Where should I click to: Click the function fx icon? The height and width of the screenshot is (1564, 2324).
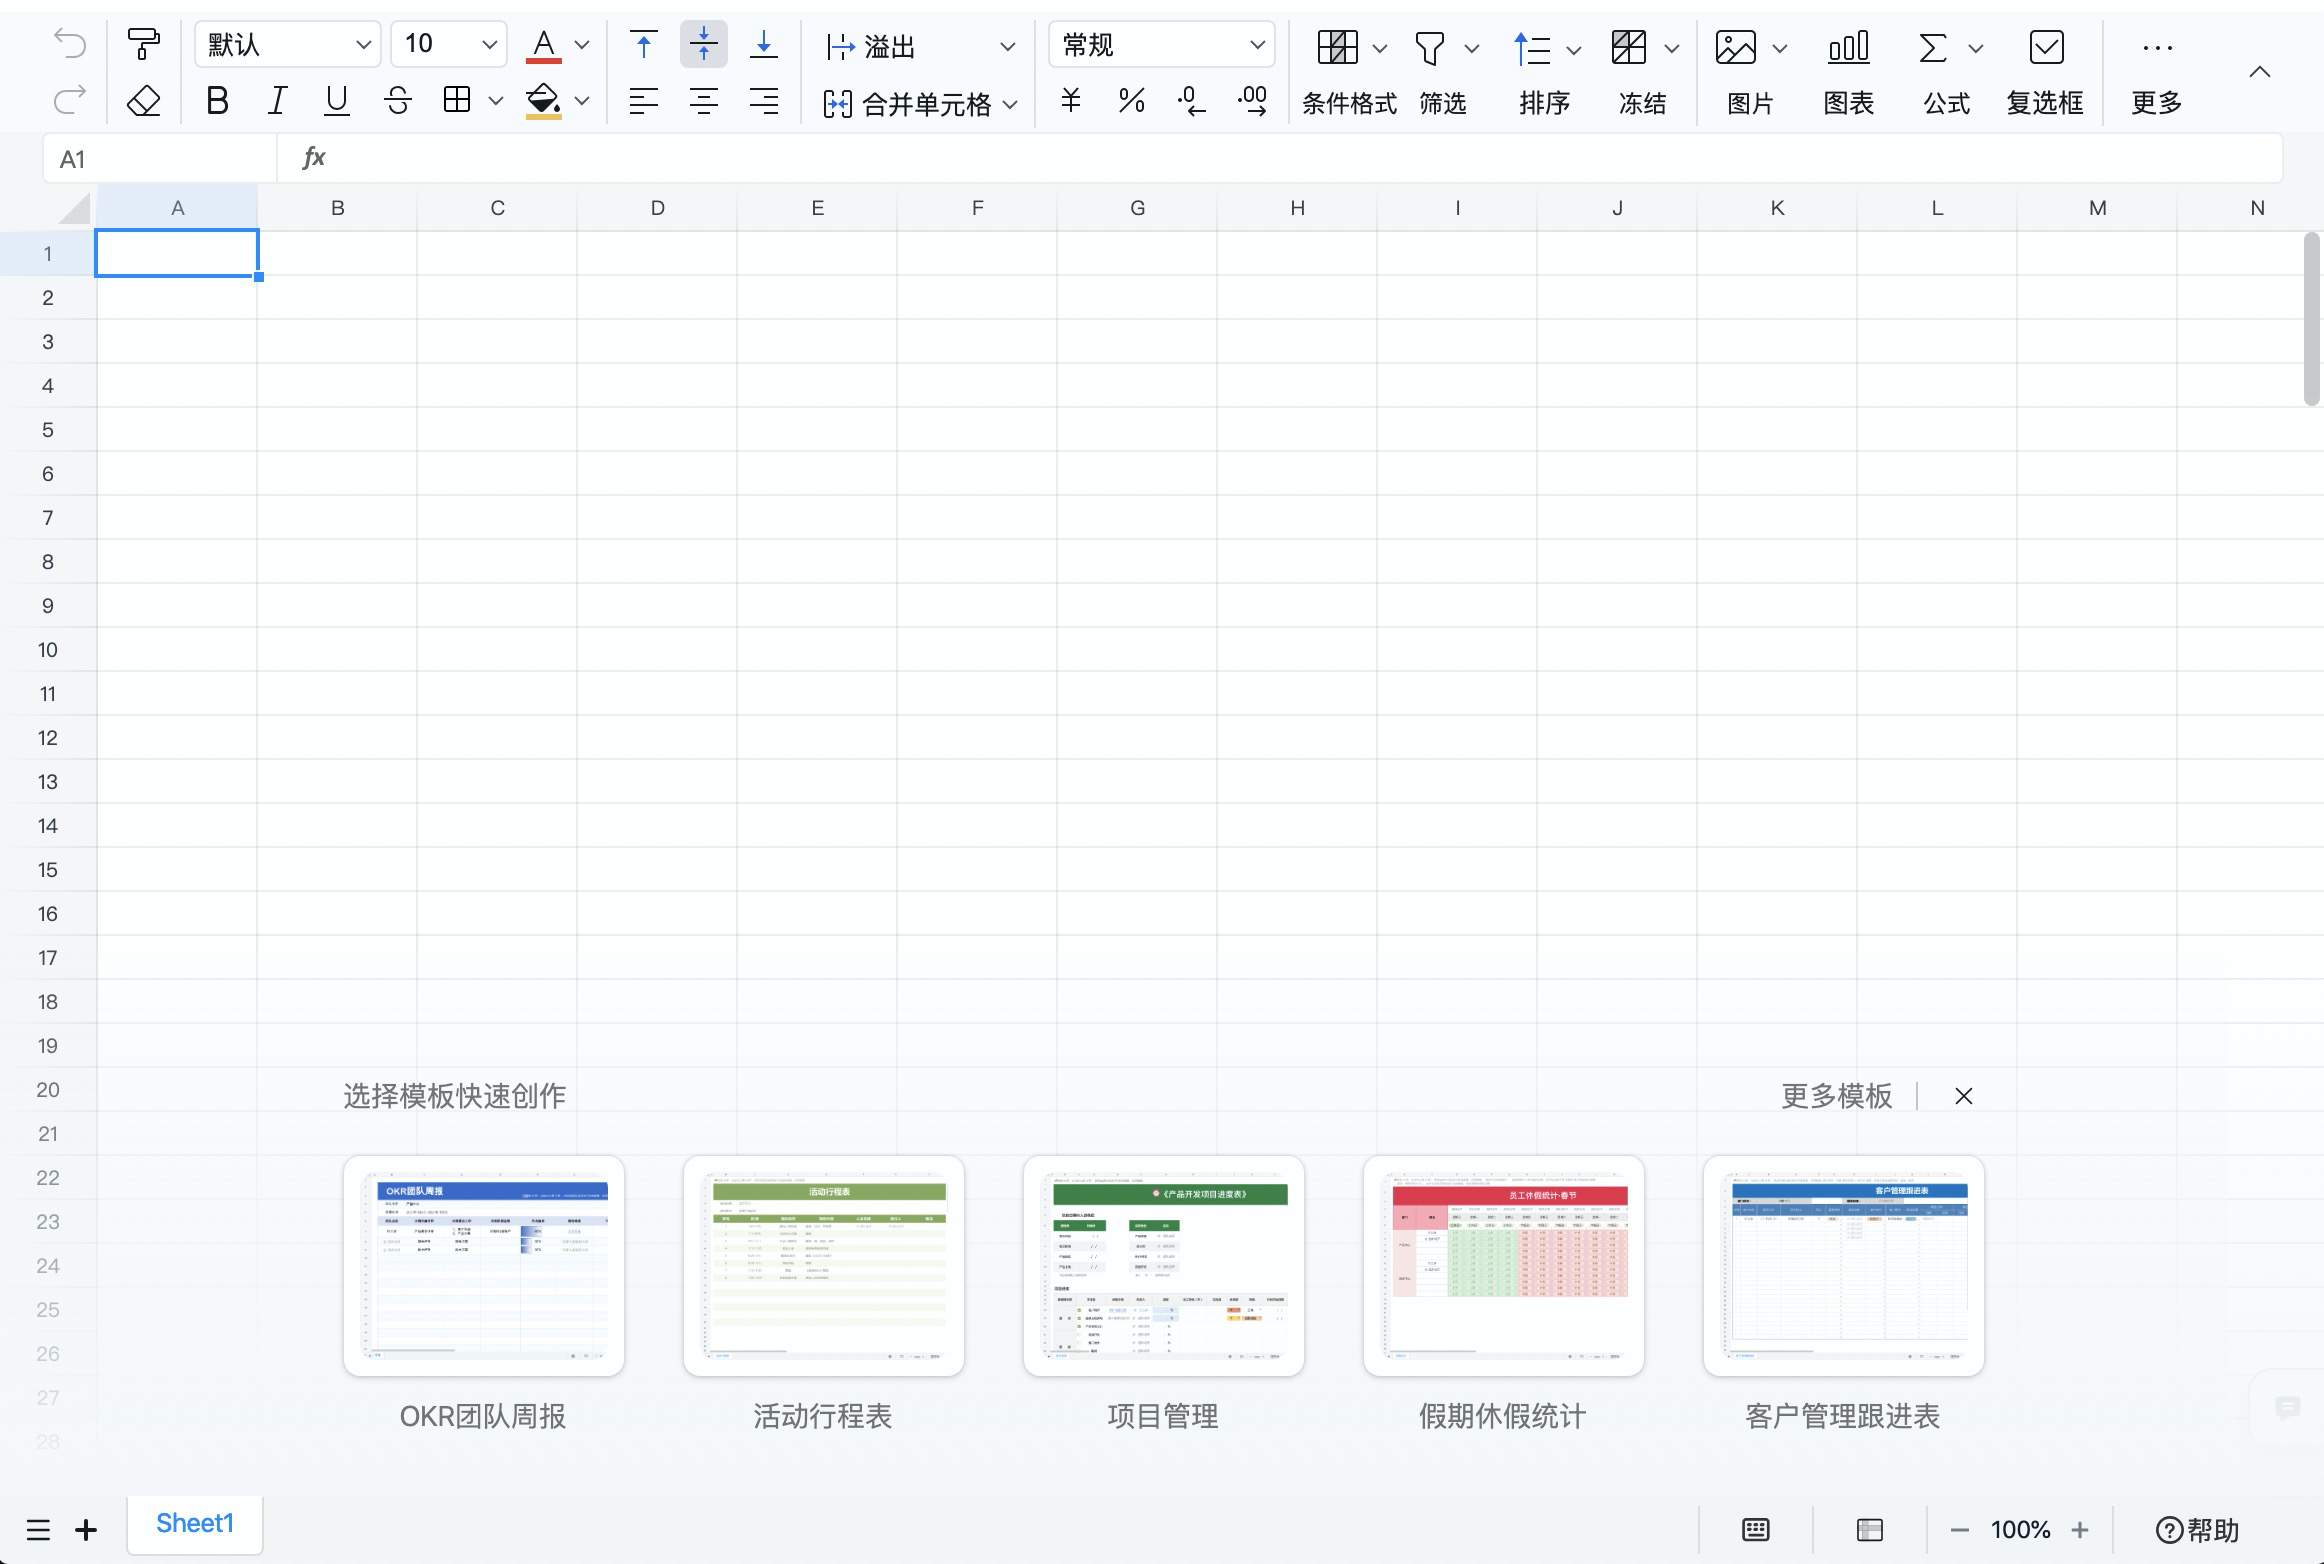pyautogui.click(x=314, y=158)
